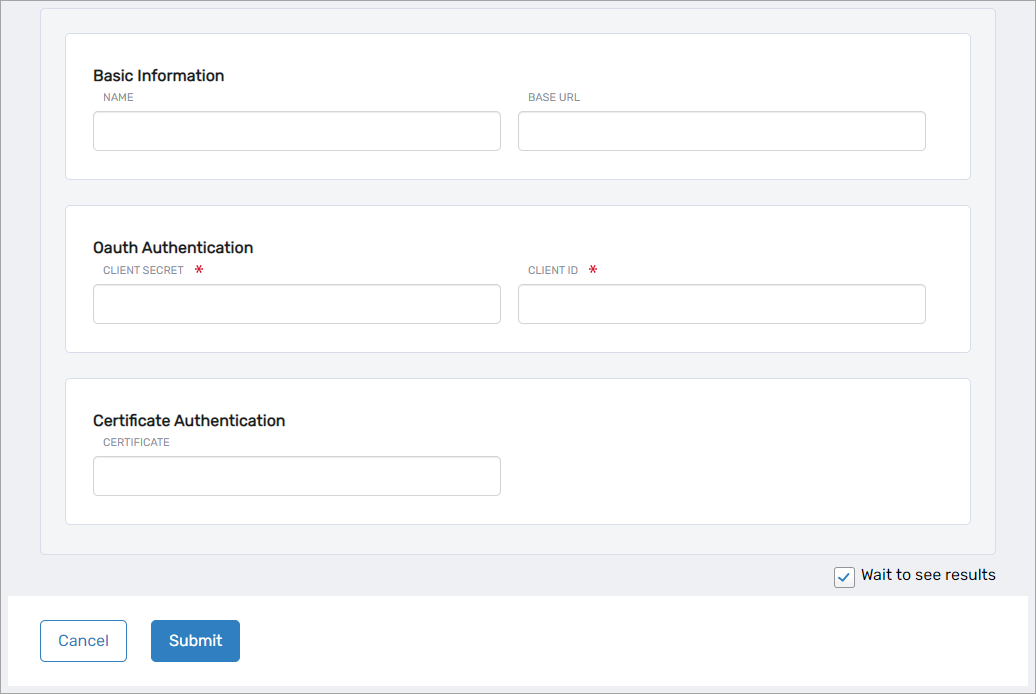Click the Submit button

pos(195,641)
